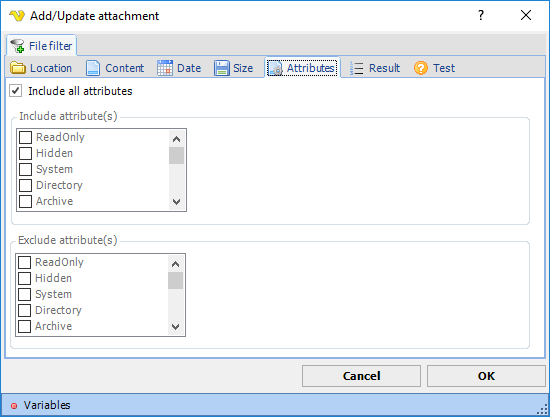Viewport: 550px width, 417px height.
Task: Click the help question mark button
Action: (481, 15)
